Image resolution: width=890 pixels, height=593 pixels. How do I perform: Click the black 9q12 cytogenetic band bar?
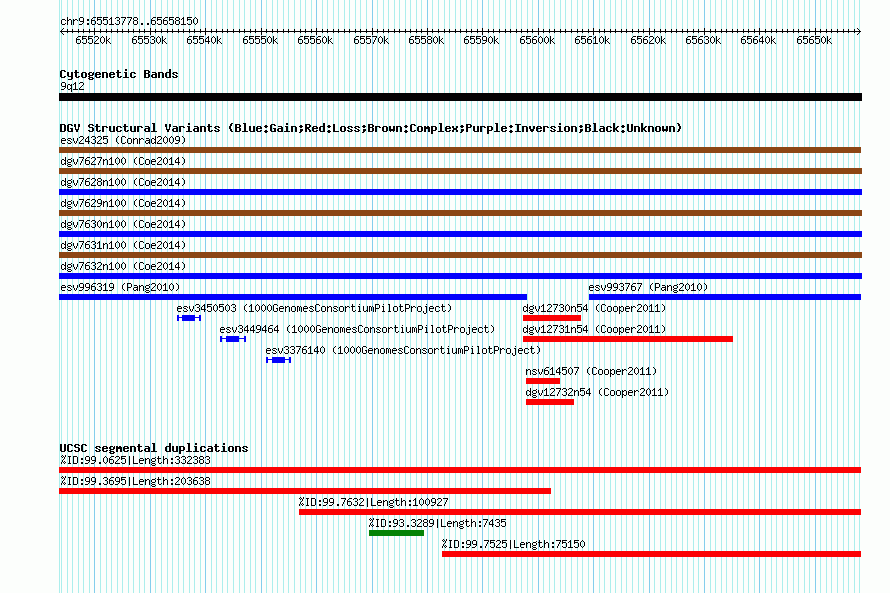pos(460,97)
